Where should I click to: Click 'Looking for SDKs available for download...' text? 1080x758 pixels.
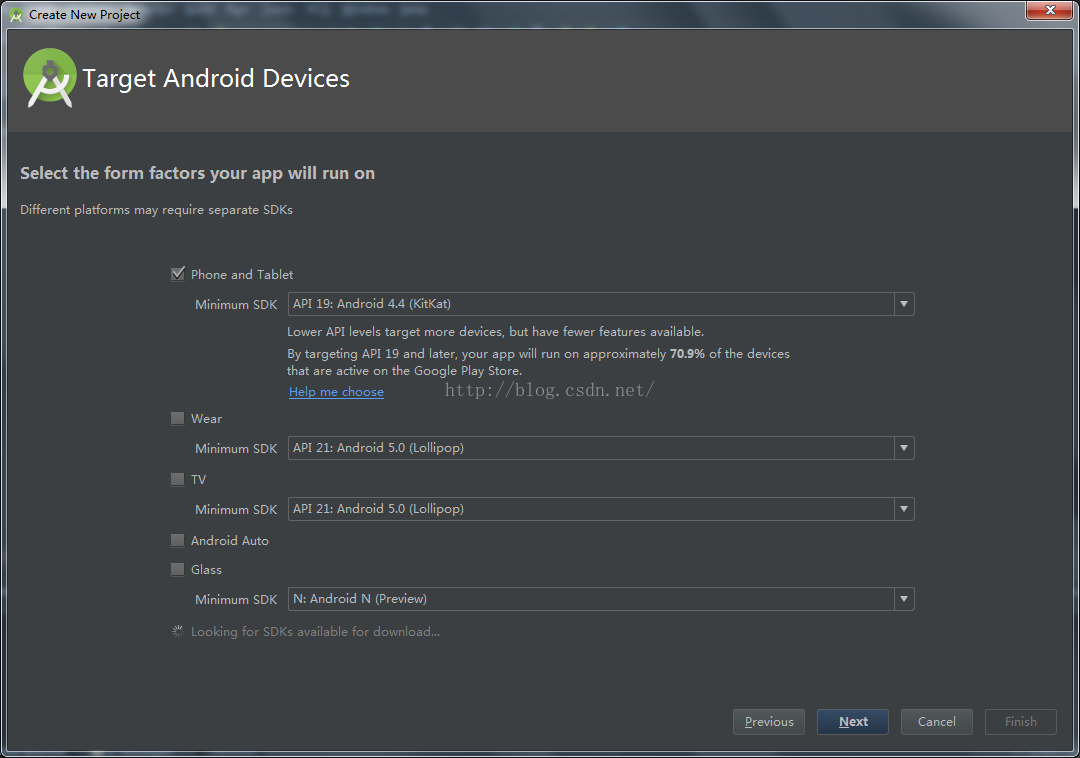click(315, 632)
